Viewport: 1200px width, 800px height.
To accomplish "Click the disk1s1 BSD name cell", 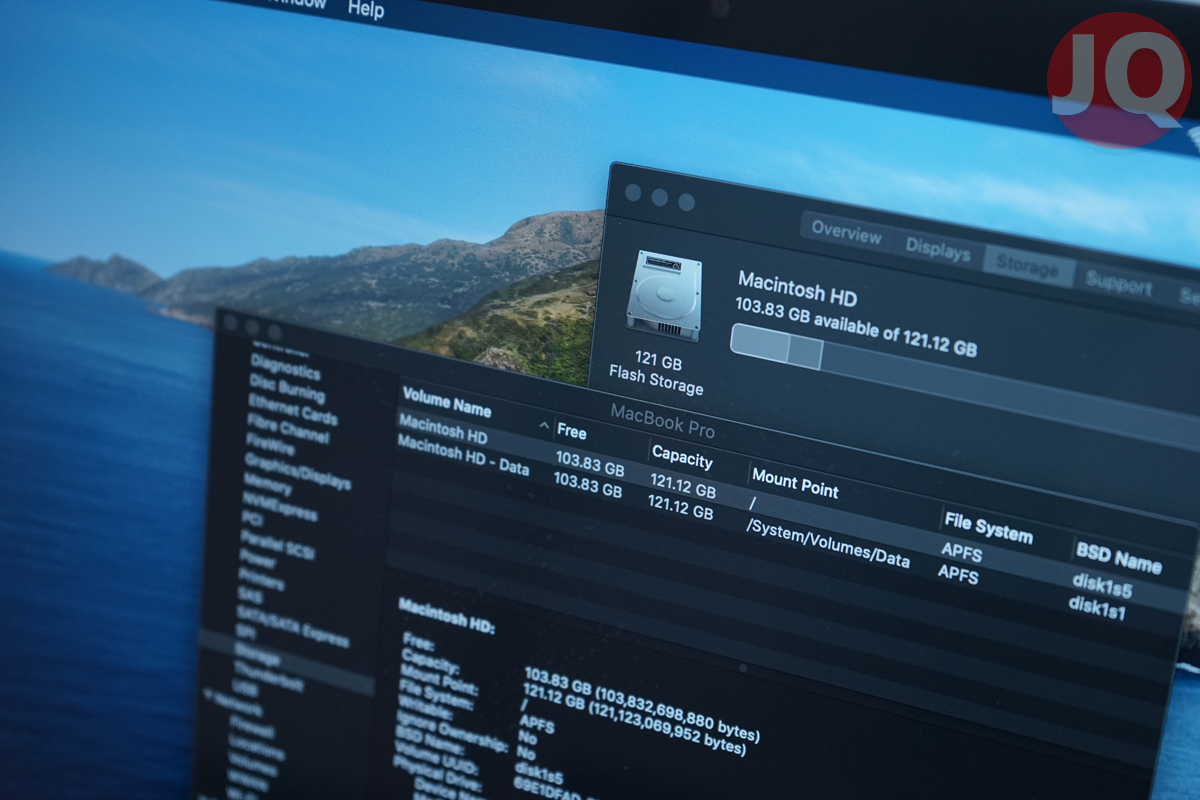I will [x=1097, y=606].
